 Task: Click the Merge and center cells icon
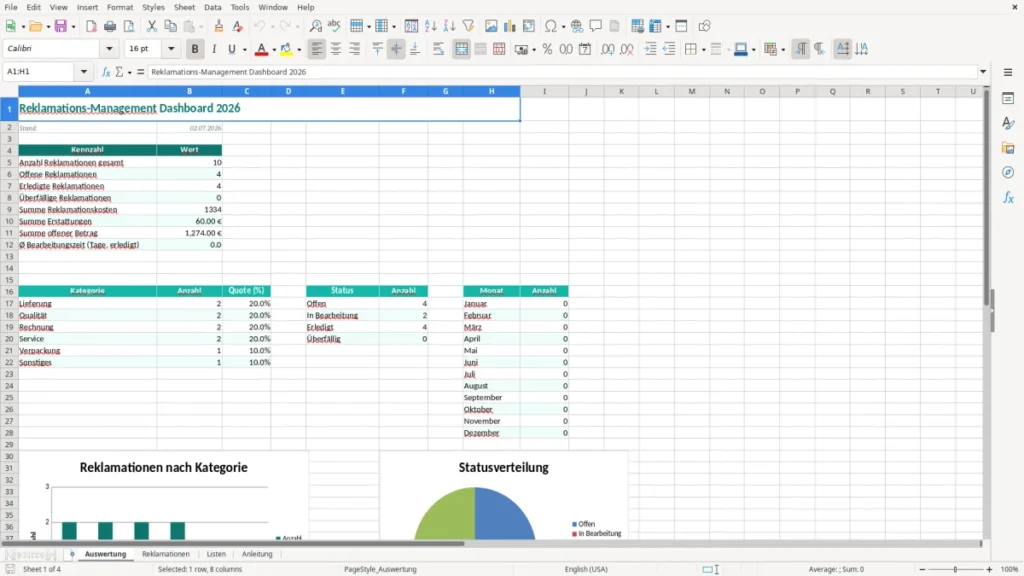click(461, 49)
